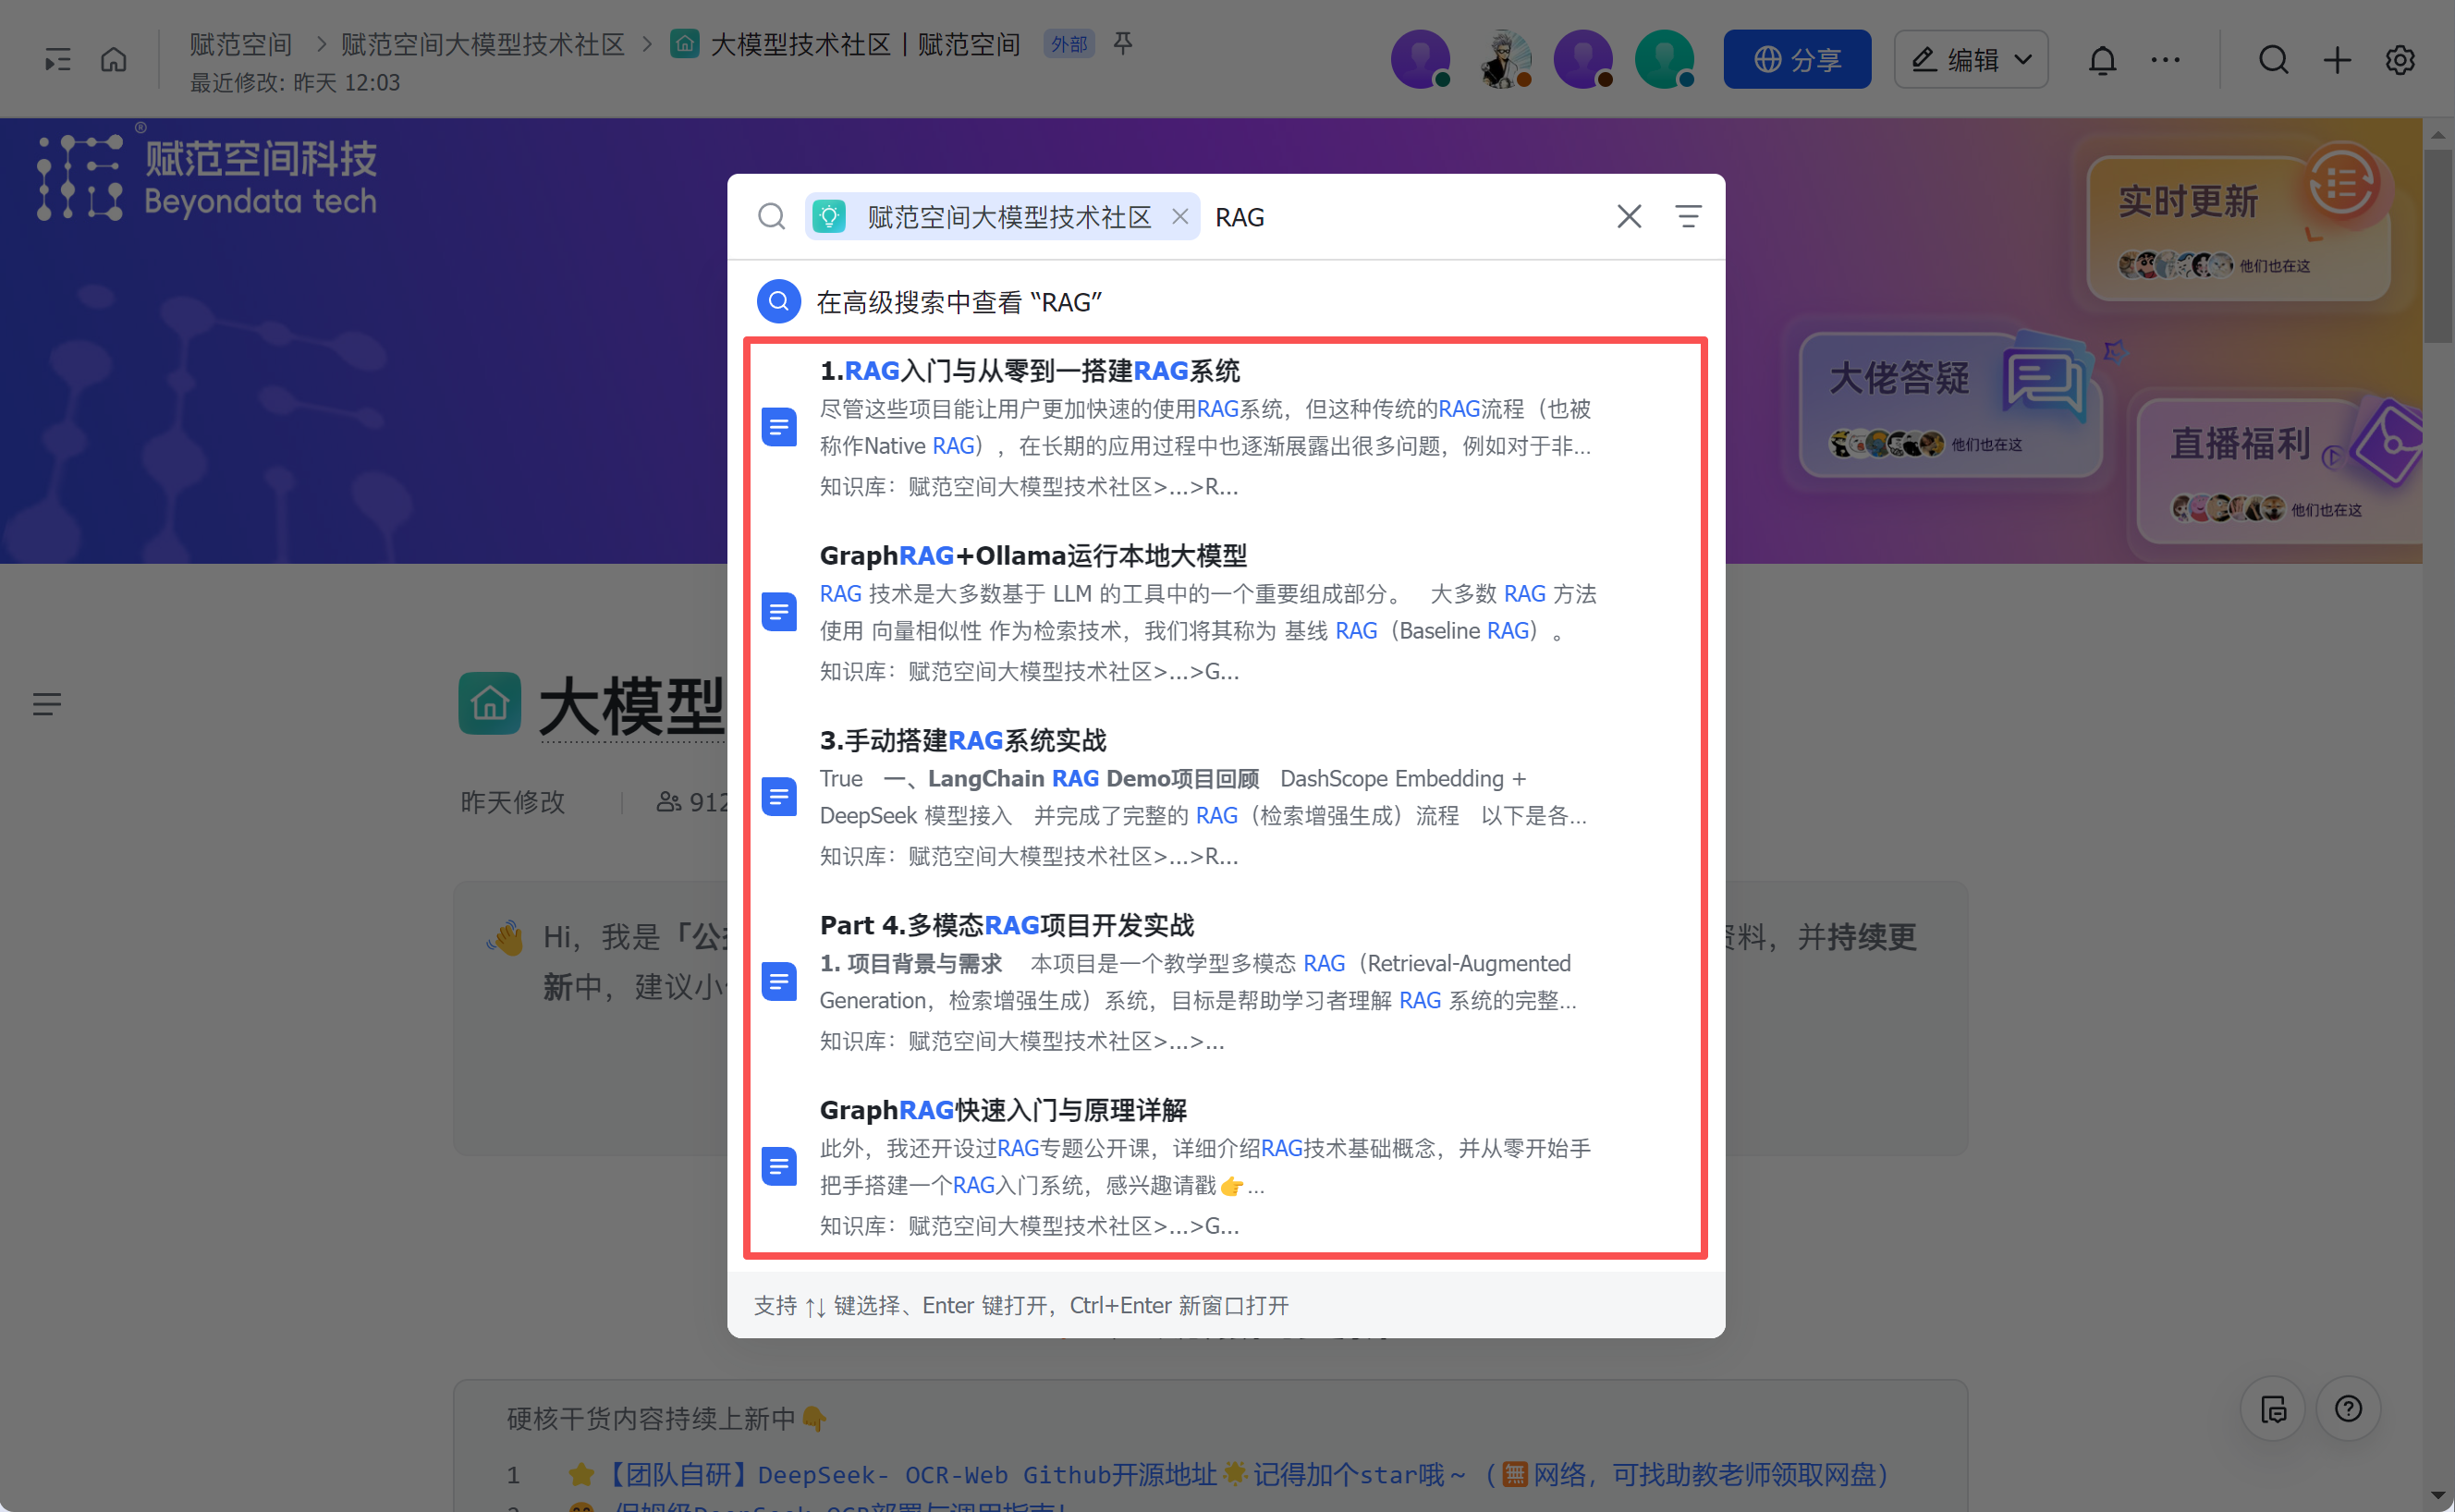The image size is (2455, 1512).
Task: Click the green collaborator avatar
Action: (x=1665, y=60)
